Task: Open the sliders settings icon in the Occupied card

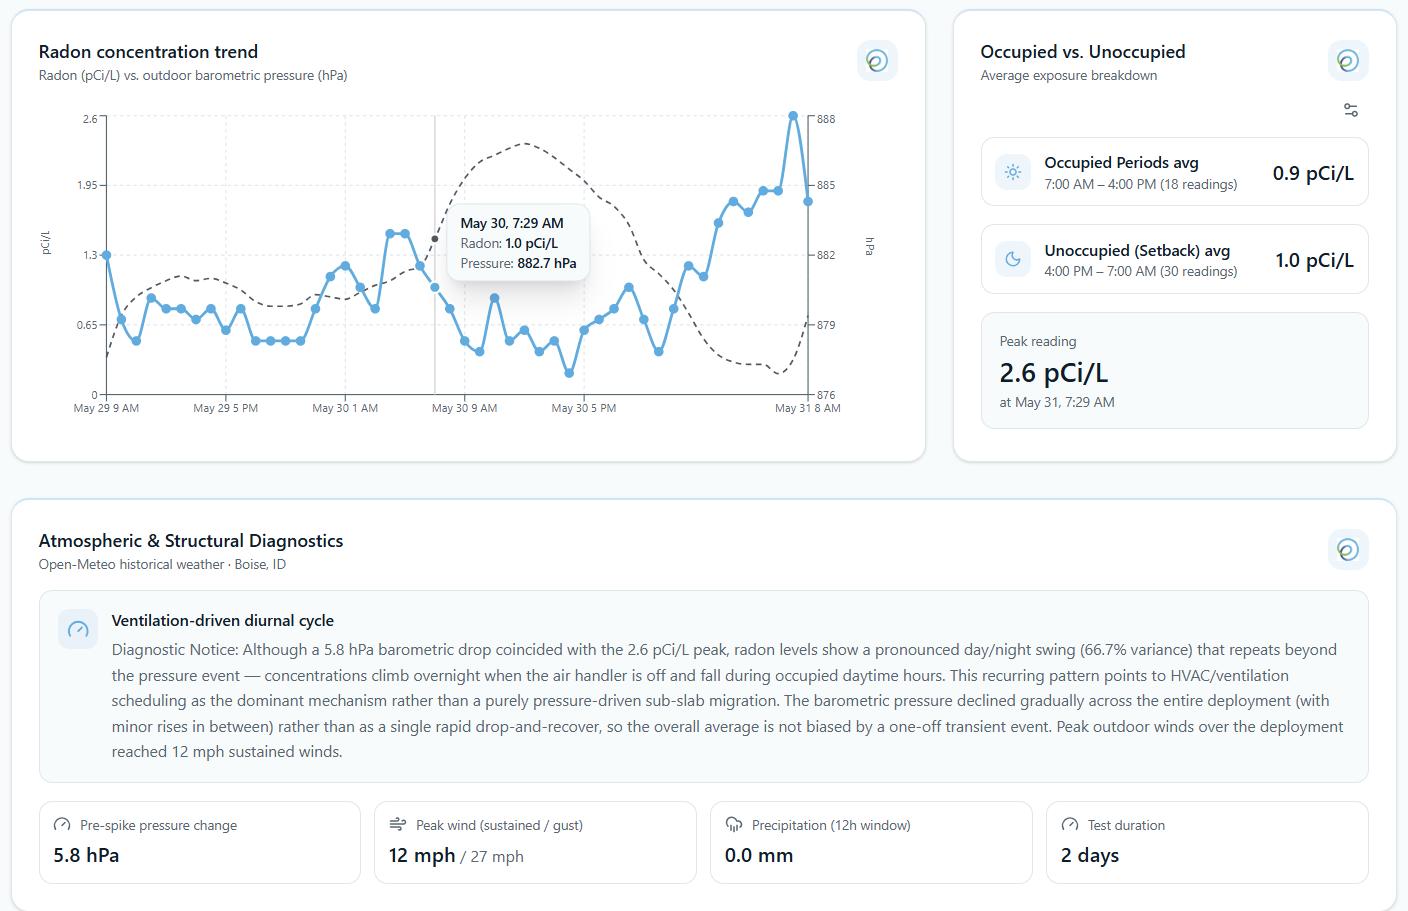Action: pyautogui.click(x=1351, y=110)
